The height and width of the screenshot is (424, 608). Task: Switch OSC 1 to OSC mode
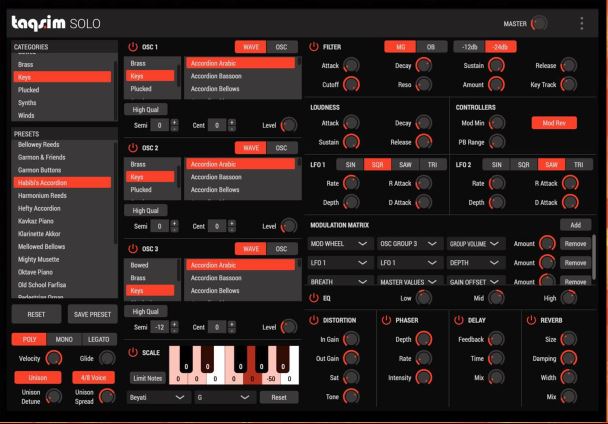click(282, 47)
